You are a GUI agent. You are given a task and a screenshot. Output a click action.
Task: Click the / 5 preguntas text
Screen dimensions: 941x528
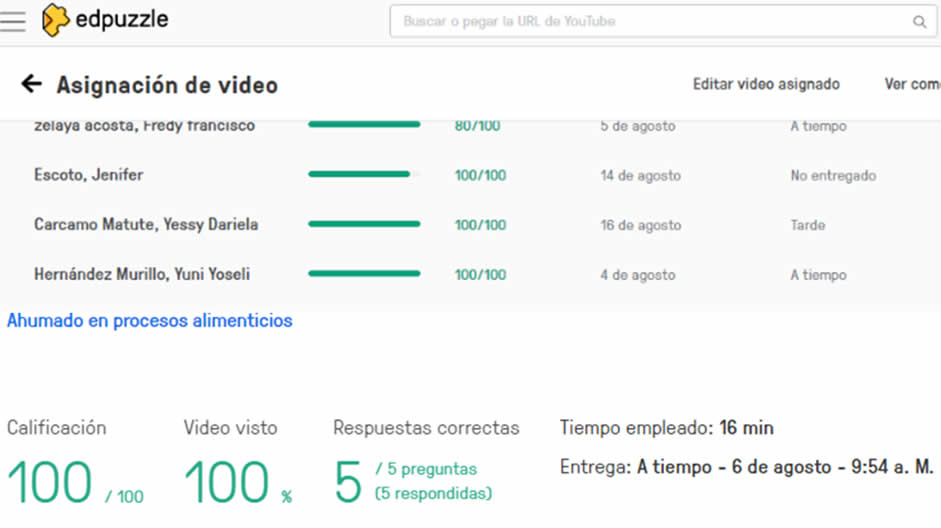tap(426, 469)
